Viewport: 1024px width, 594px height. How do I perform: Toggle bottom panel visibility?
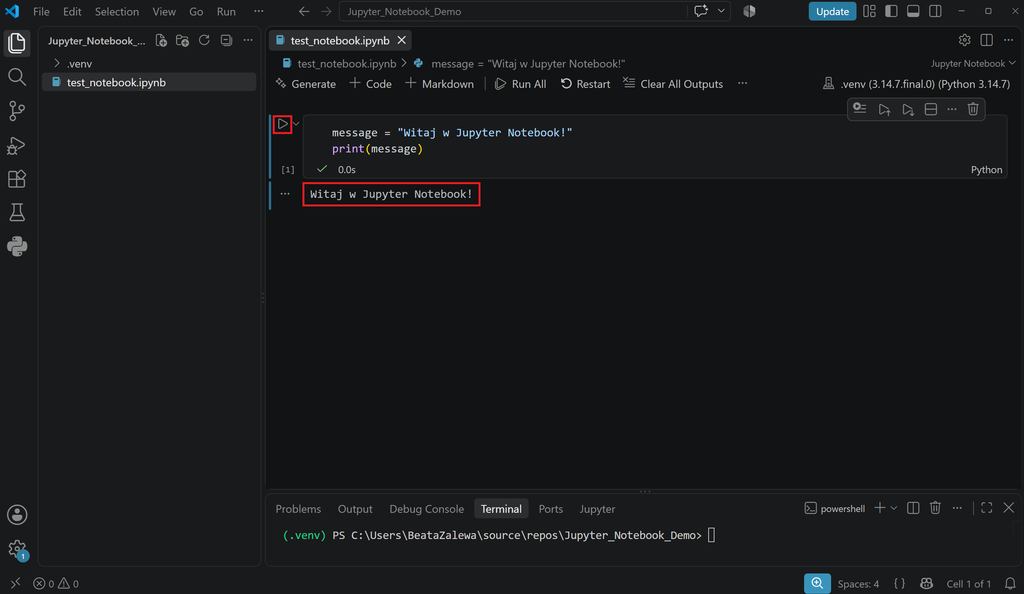(913, 11)
